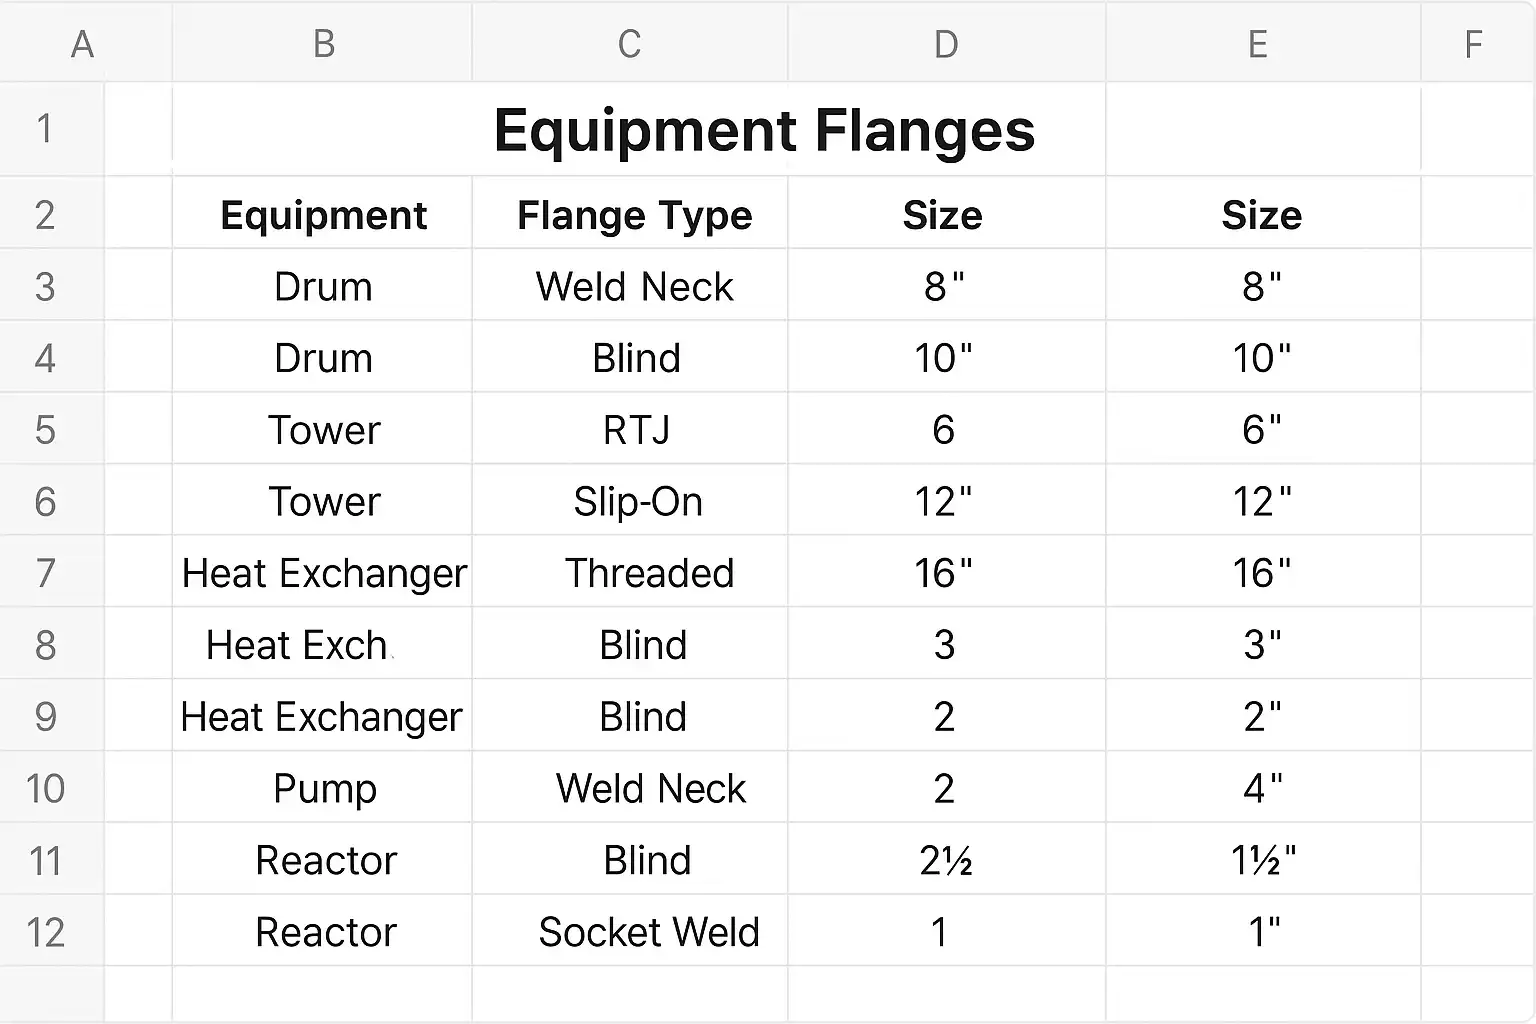Select the 4" cell in column E
The height and width of the screenshot is (1024, 1536).
(x=1263, y=787)
